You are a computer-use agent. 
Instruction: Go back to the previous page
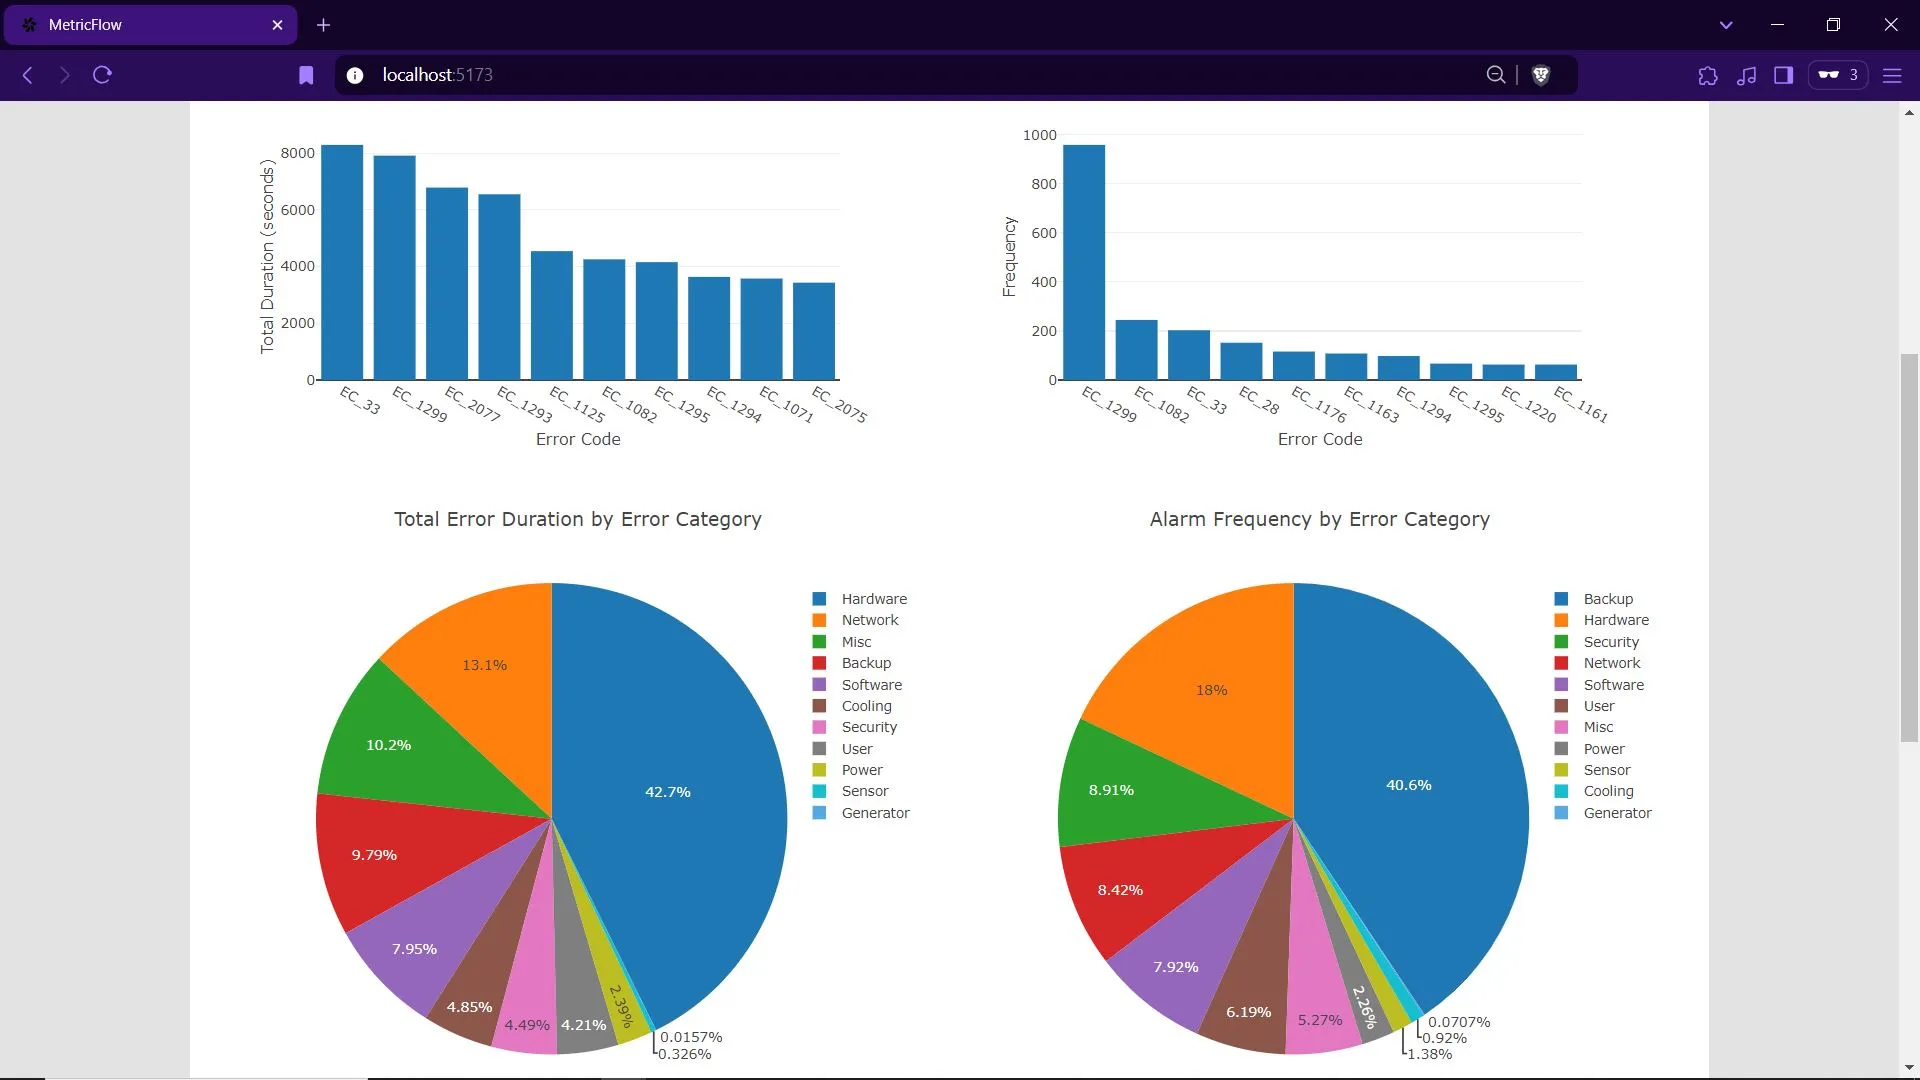click(x=28, y=75)
